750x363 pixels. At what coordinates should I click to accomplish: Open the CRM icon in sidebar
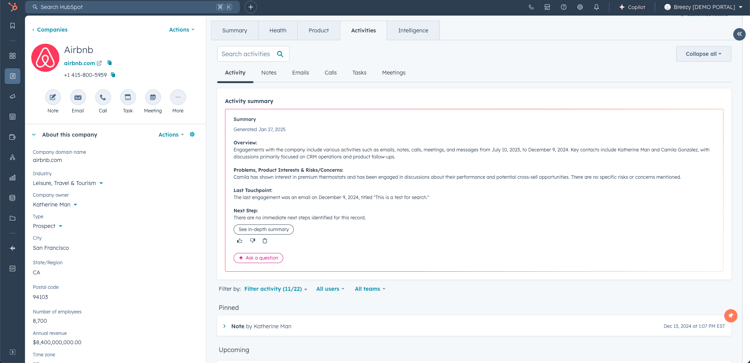12,76
